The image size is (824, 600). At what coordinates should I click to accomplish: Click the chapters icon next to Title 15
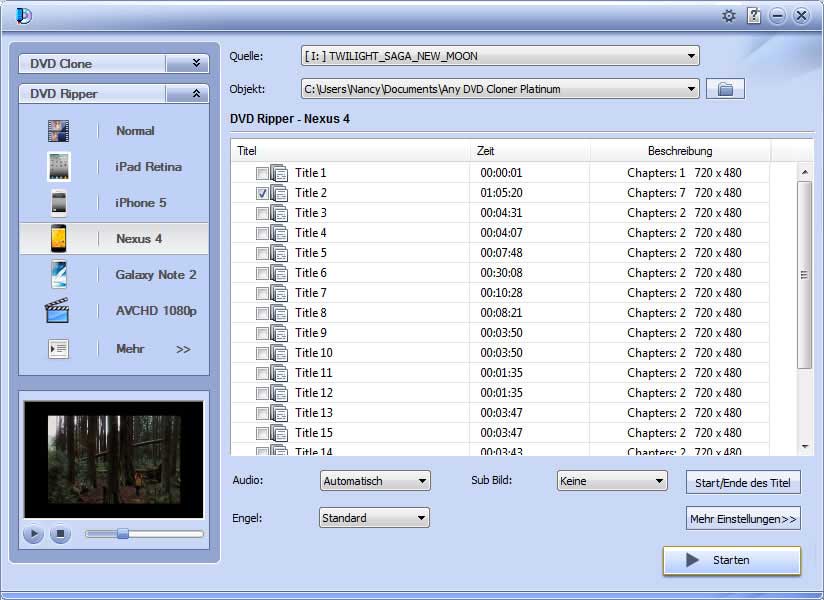click(x=279, y=432)
